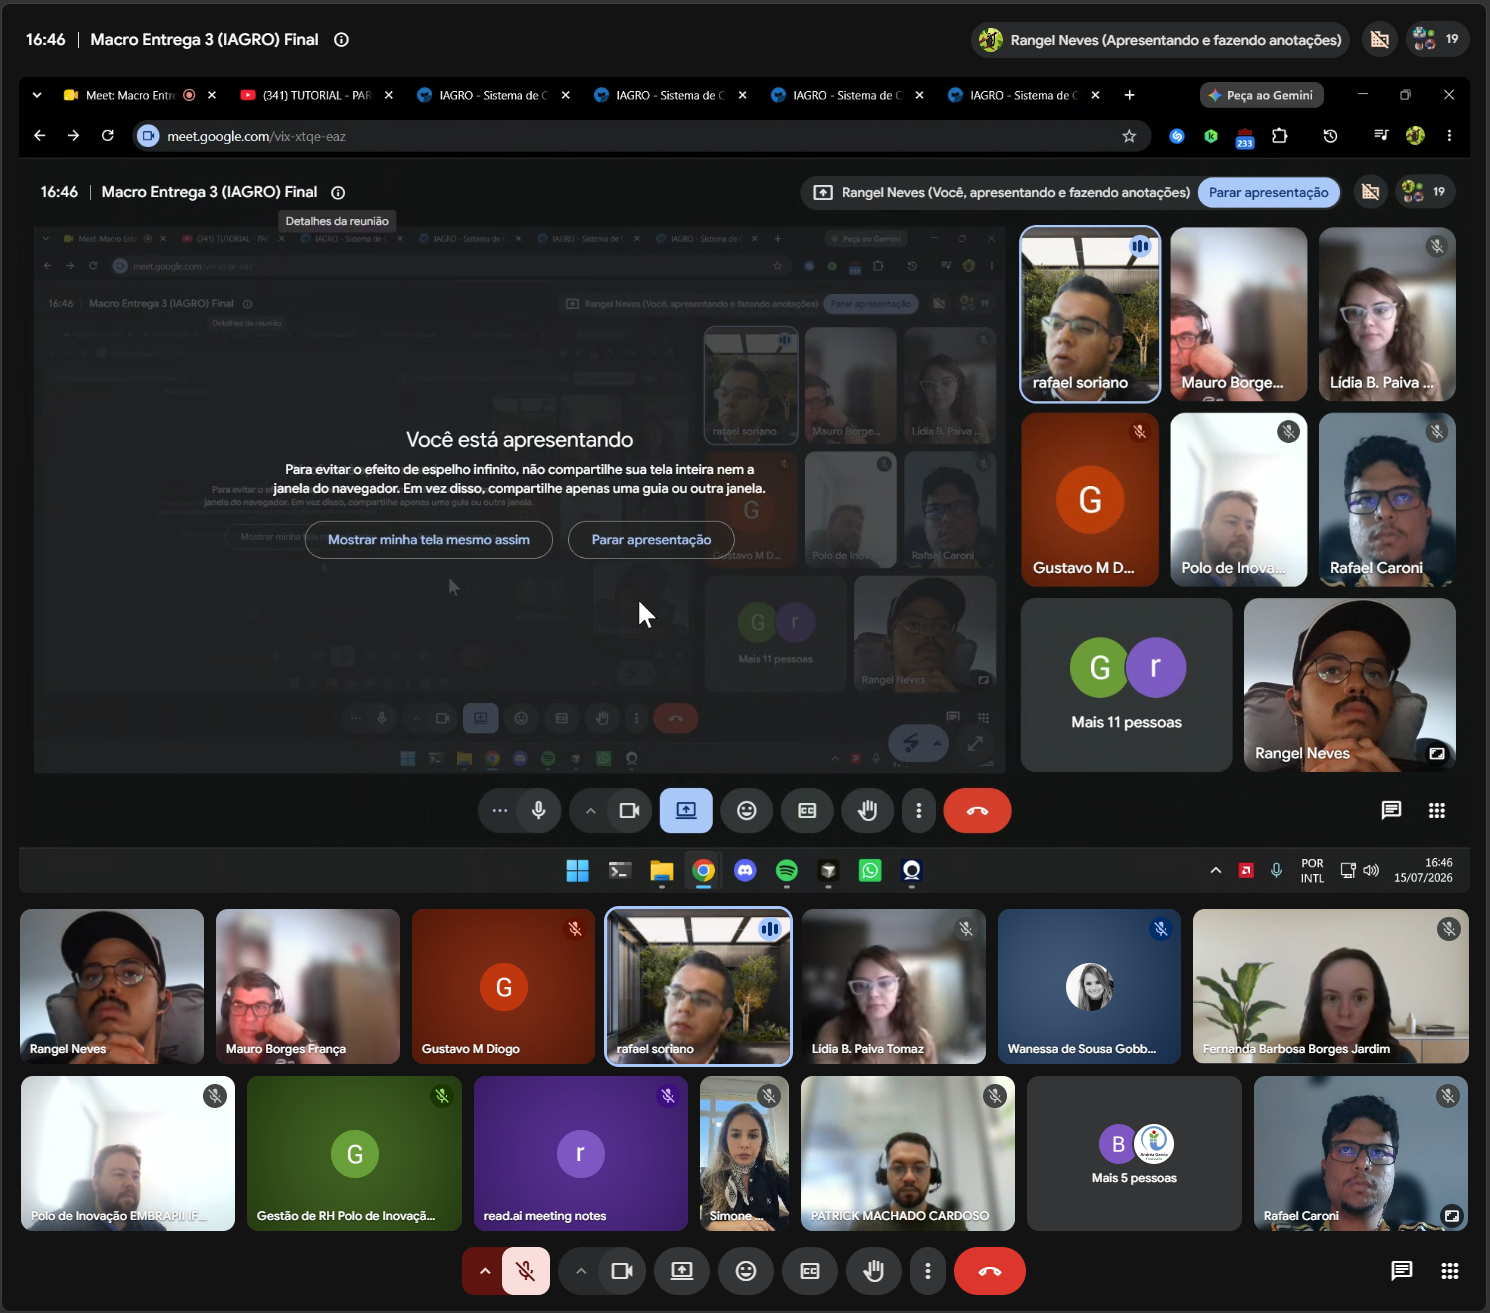This screenshot has height=1313, width=1490.
Task: Click the red leave call button at bottom
Action: 990,1271
